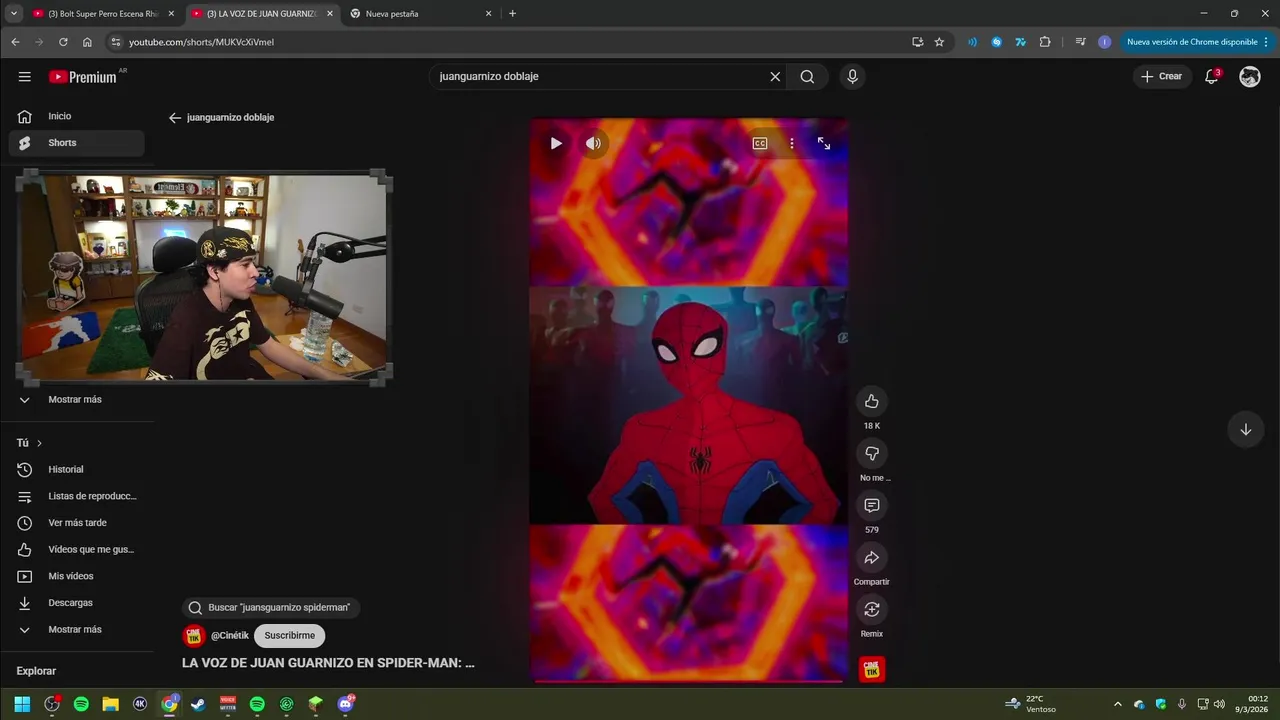Expand the Mostrar más under Descargas

(76, 629)
